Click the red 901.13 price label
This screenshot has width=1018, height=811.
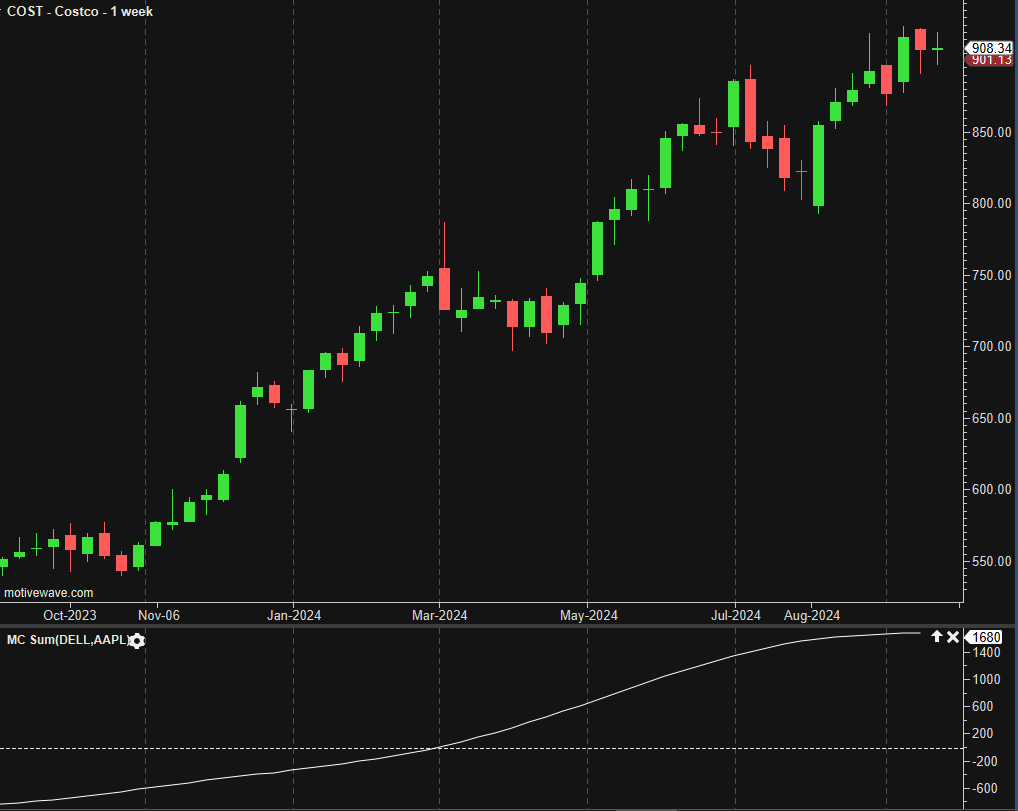[x=991, y=60]
